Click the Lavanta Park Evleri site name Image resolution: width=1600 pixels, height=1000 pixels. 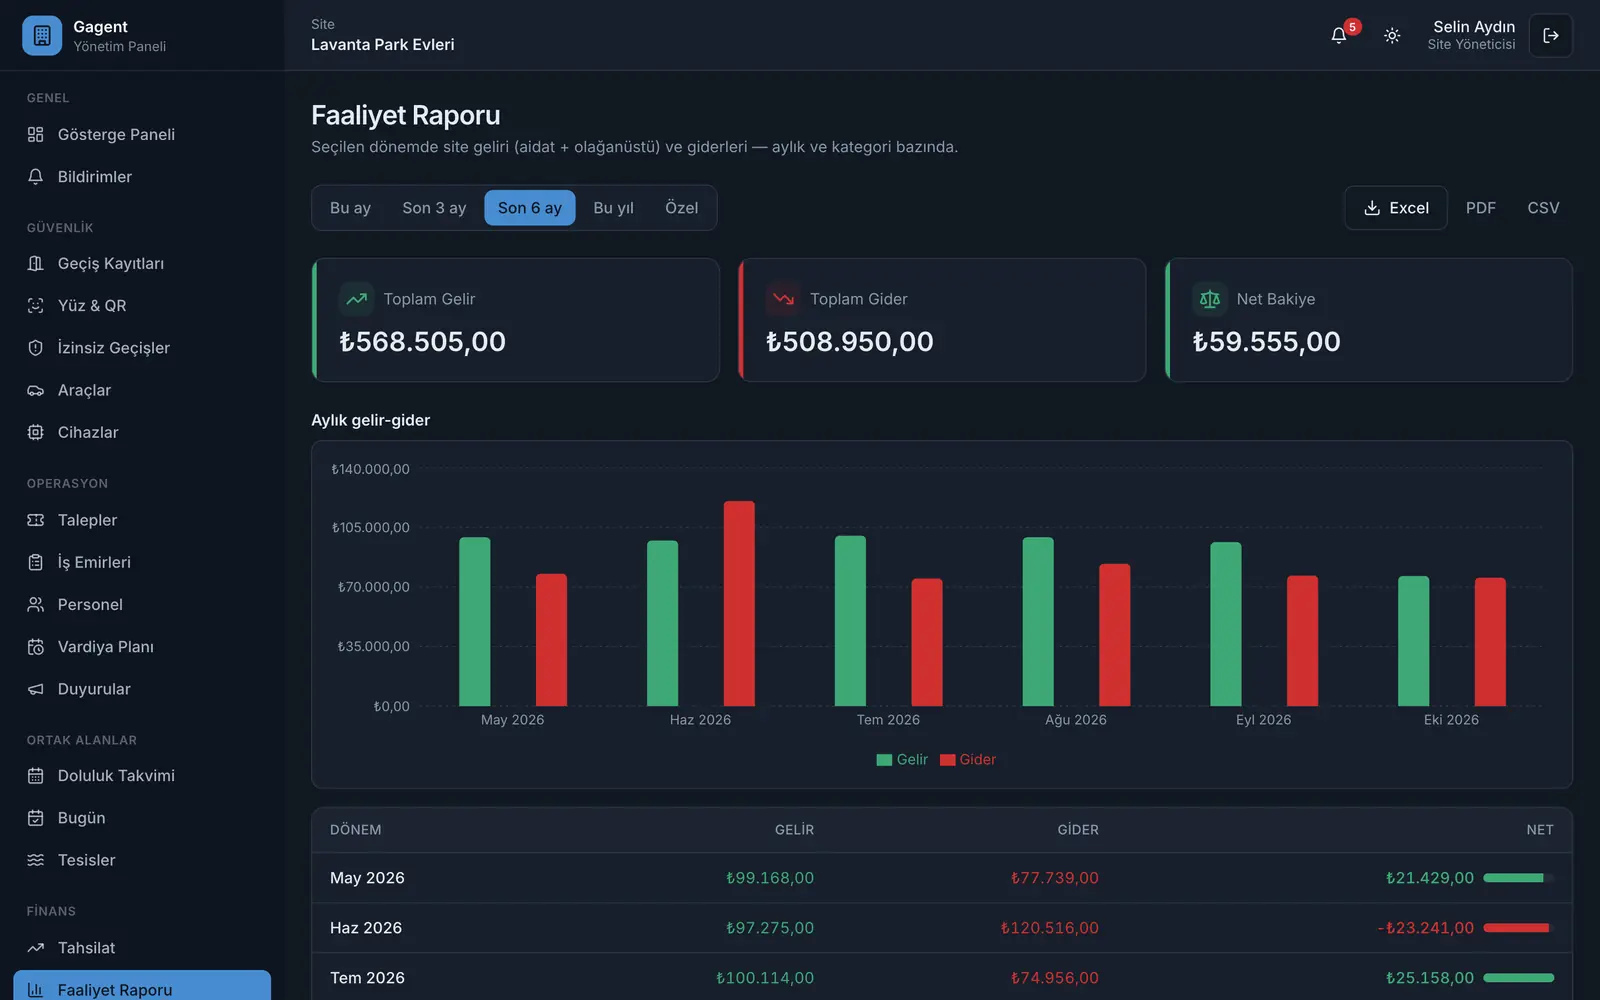(x=383, y=45)
